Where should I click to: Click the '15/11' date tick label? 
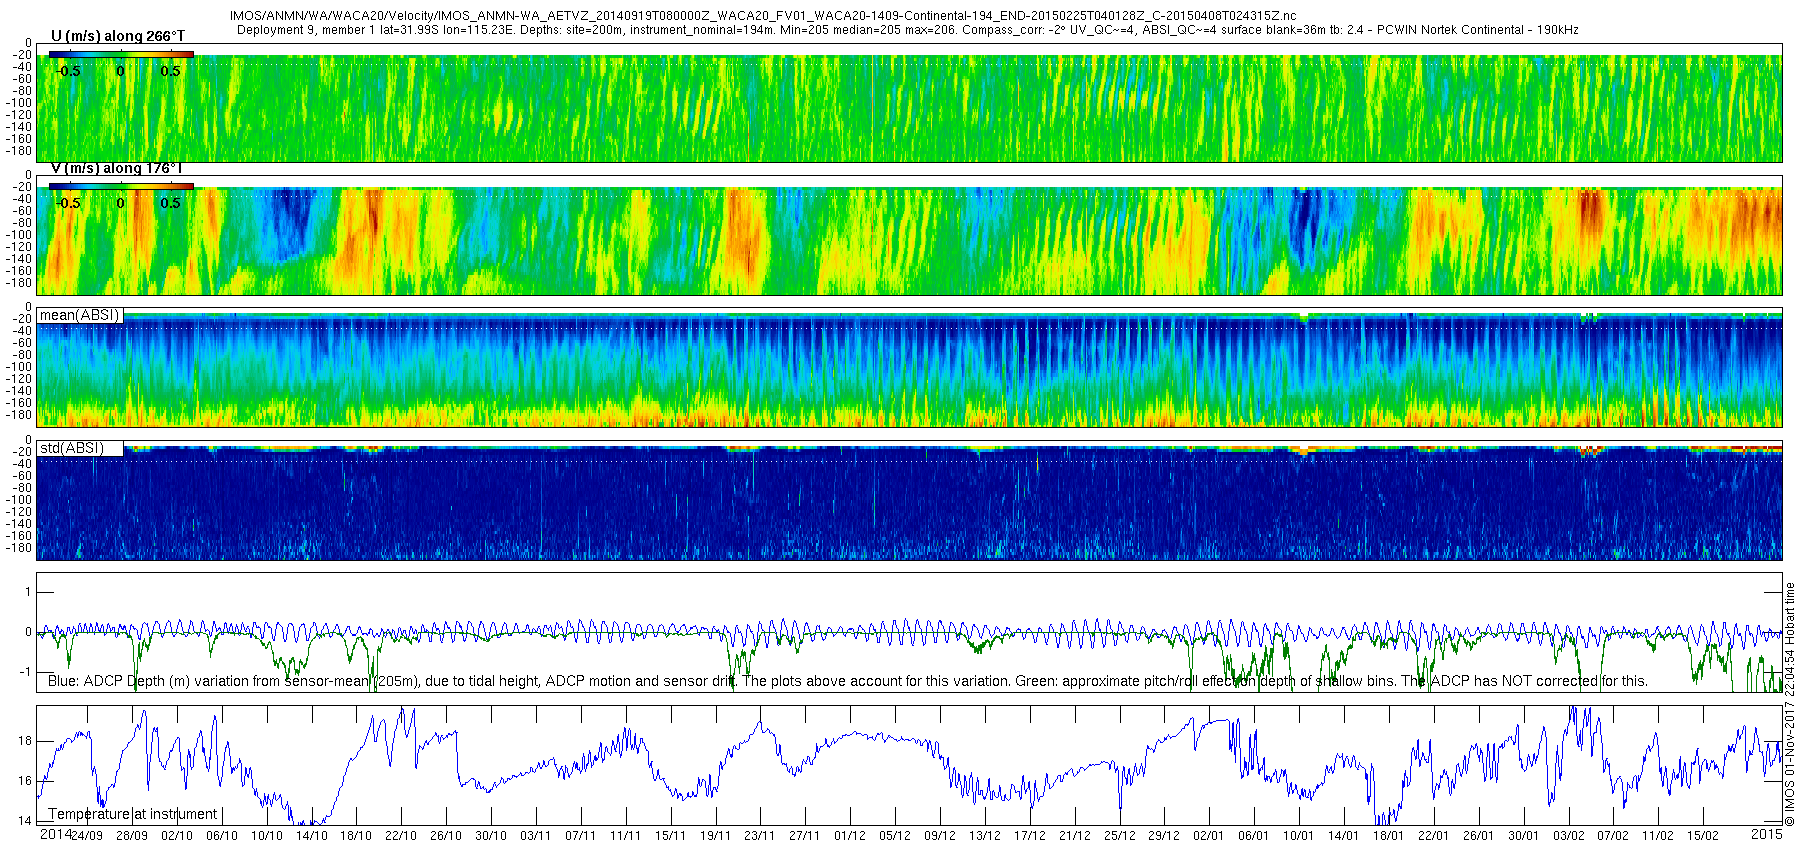click(671, 836)
